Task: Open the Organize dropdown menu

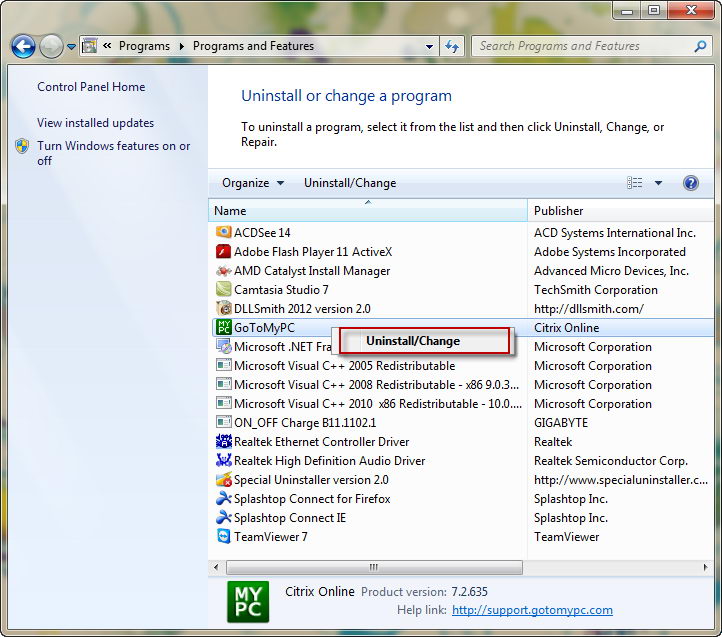Action: (253, 183)
